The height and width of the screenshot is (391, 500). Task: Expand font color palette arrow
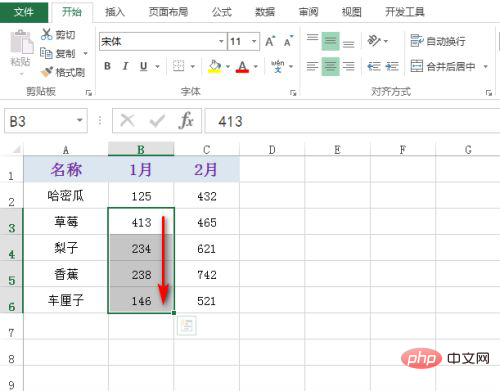256,67
